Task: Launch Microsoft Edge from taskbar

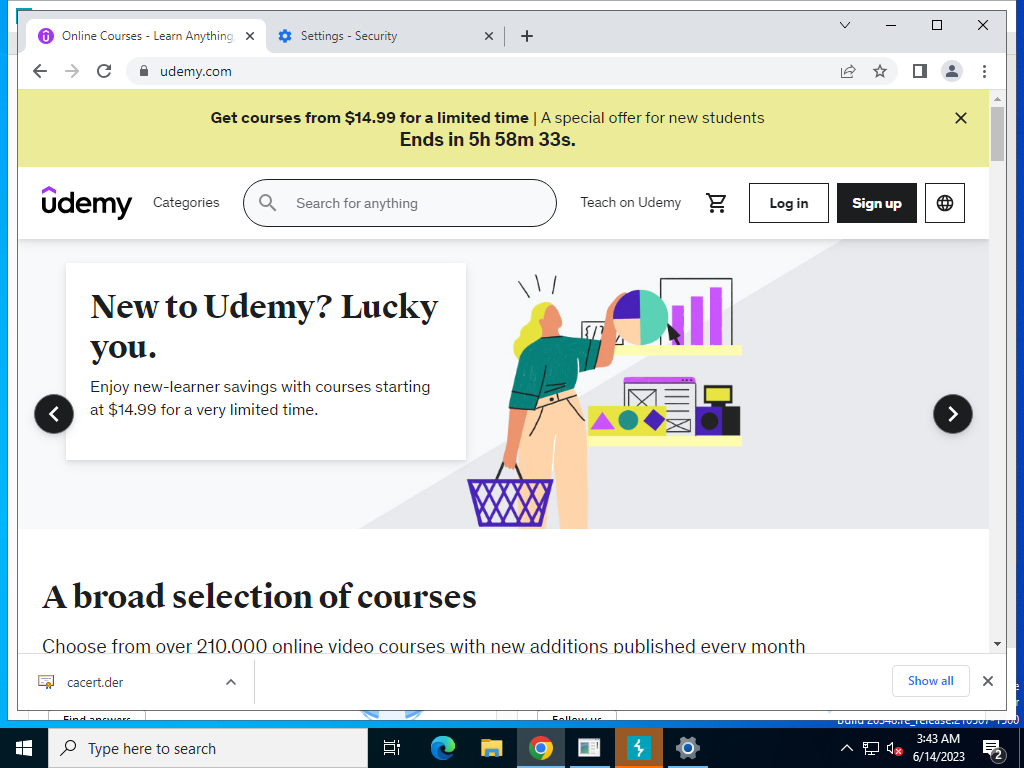Action: point(442,748)
